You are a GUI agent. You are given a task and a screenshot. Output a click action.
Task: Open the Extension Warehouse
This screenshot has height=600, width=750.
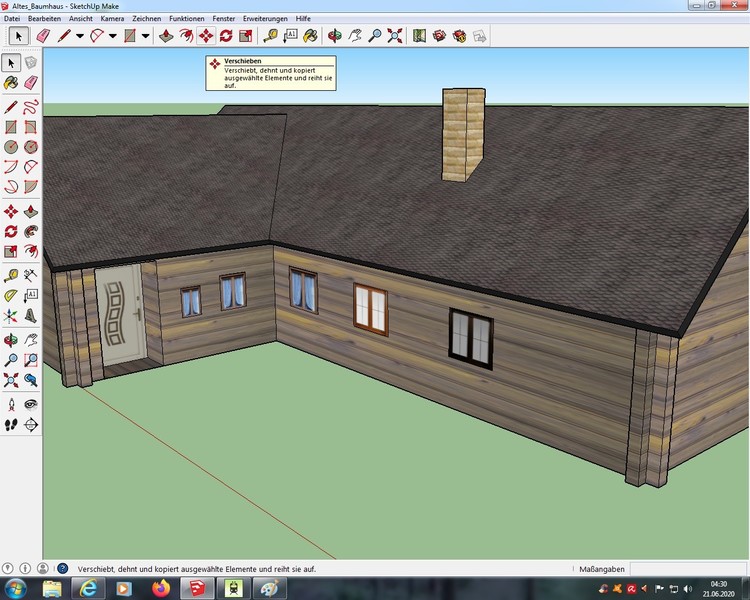tap(459, 36)
